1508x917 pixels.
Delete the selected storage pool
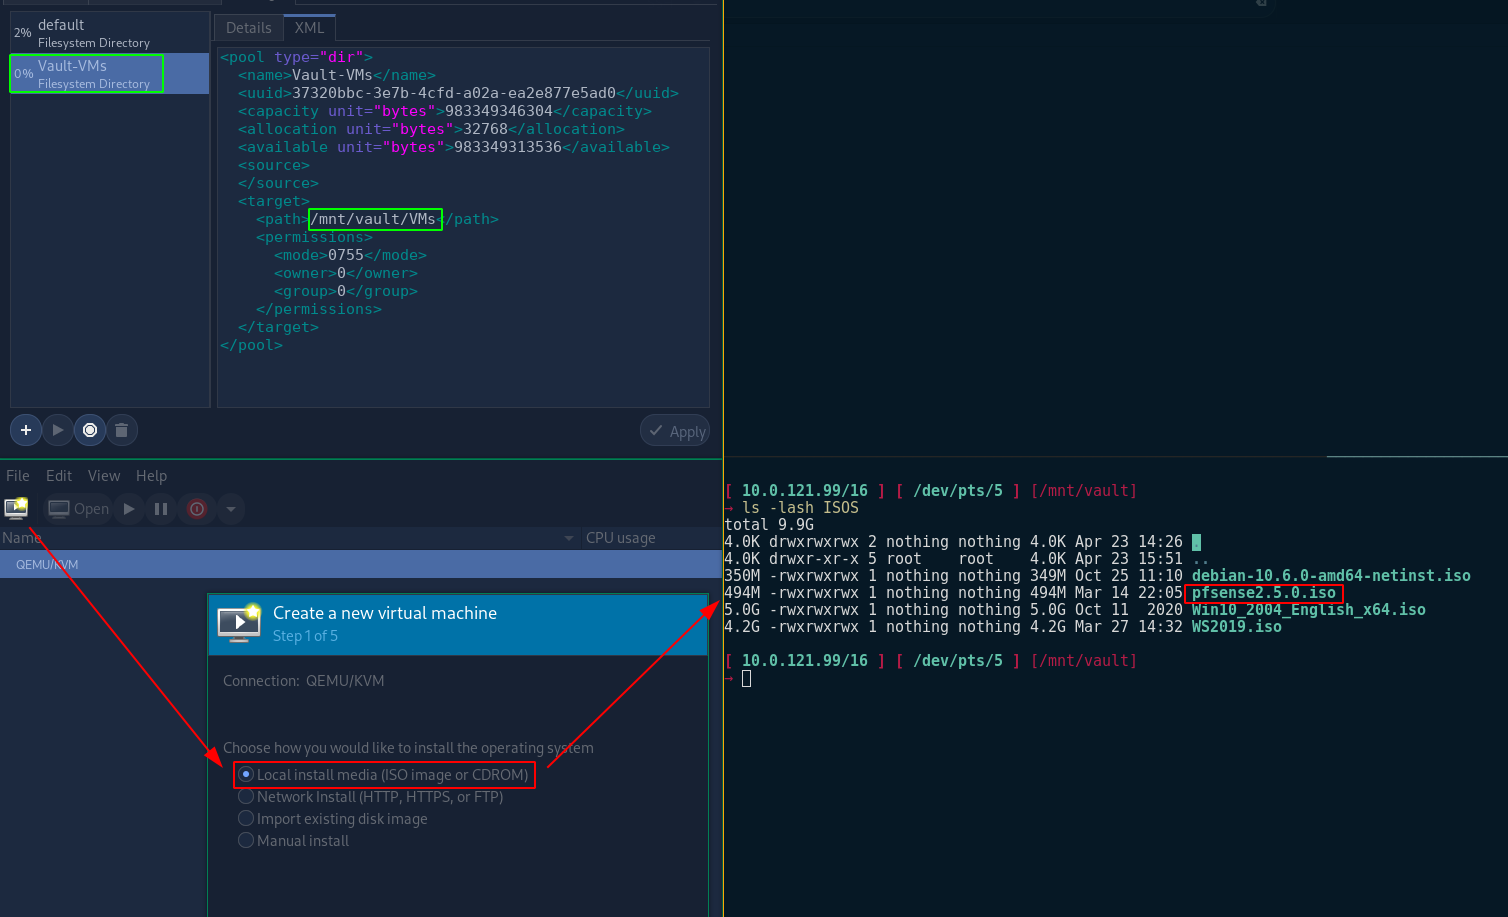(x=122, y=430)
